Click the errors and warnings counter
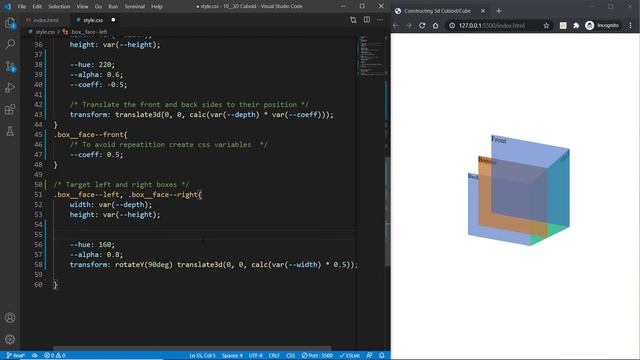 [55, 356]
